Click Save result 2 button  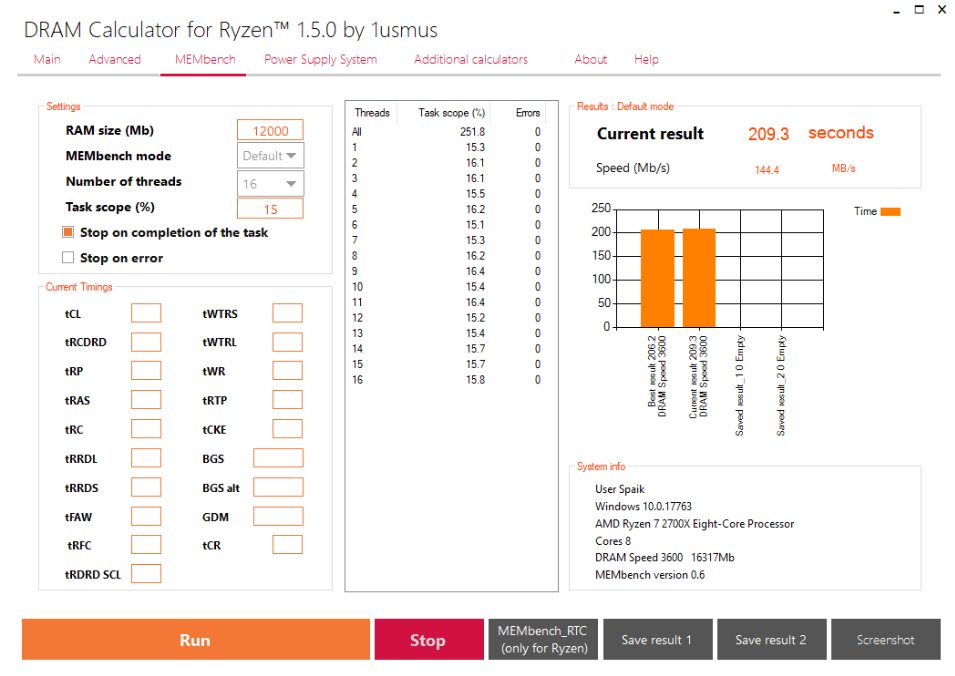[x=772, y=639]
